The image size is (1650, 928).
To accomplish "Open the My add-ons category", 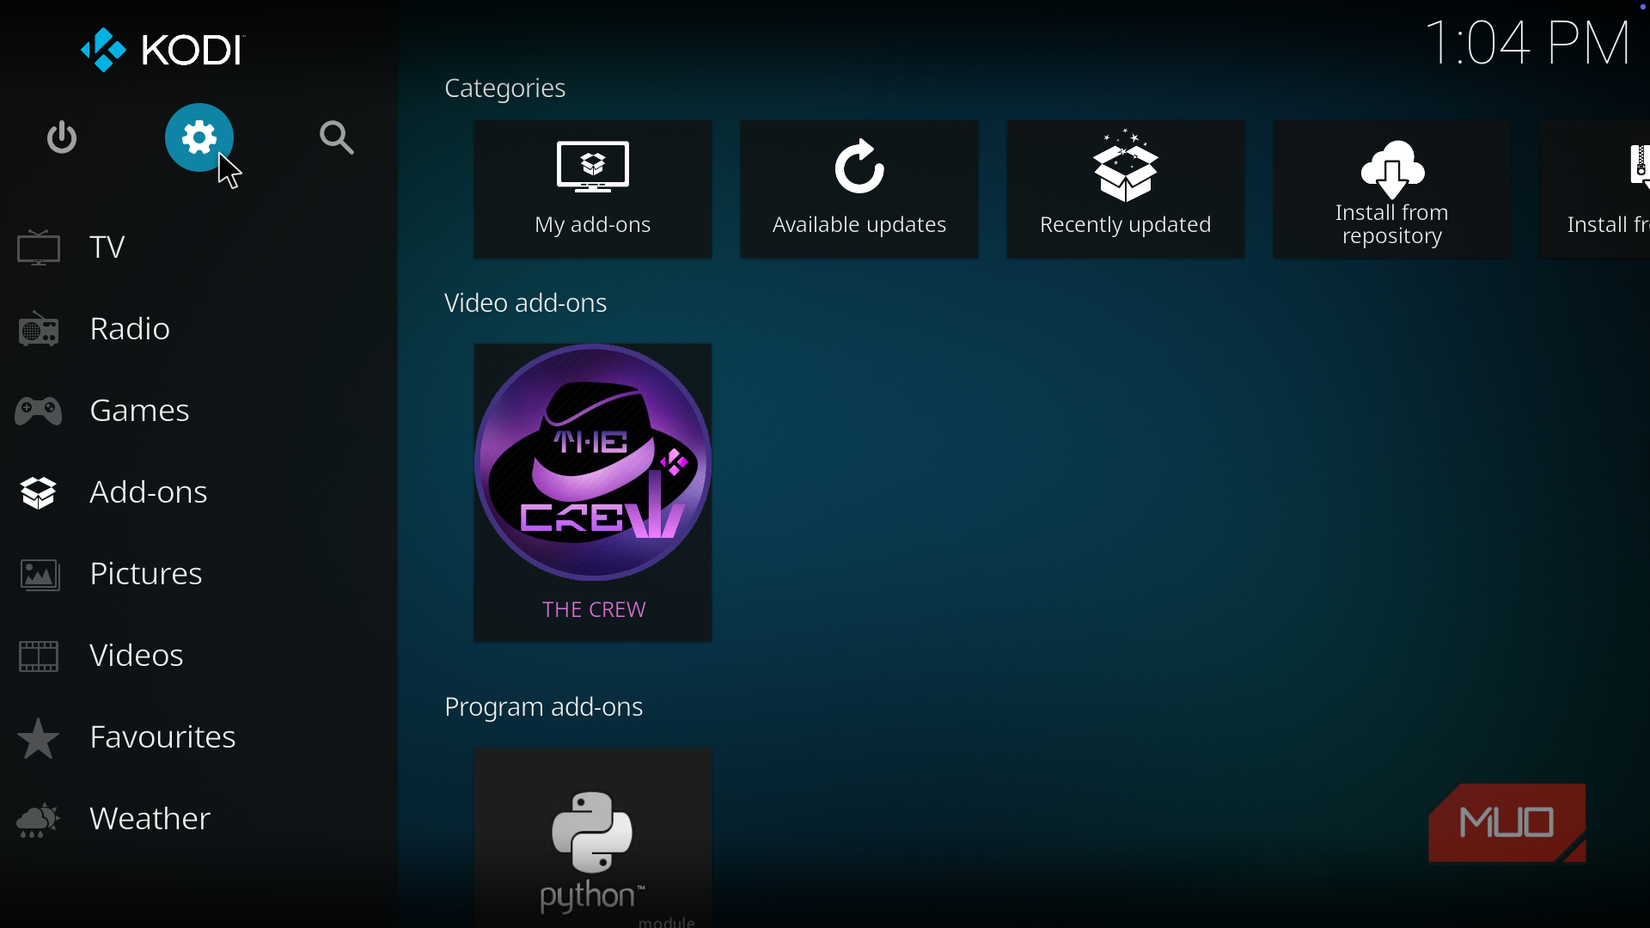I will (x=592, y=189).
